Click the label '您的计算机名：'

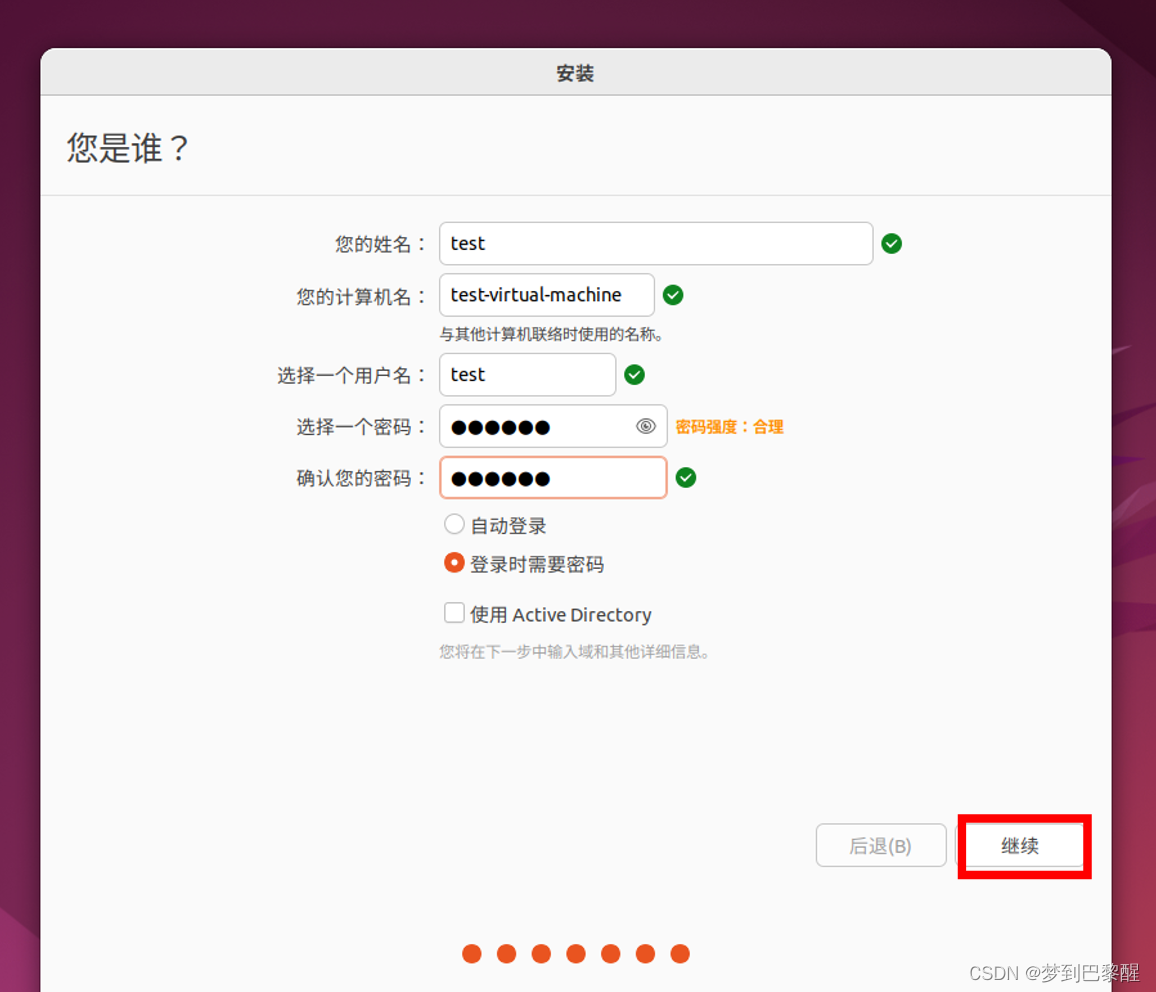[361, 296]
